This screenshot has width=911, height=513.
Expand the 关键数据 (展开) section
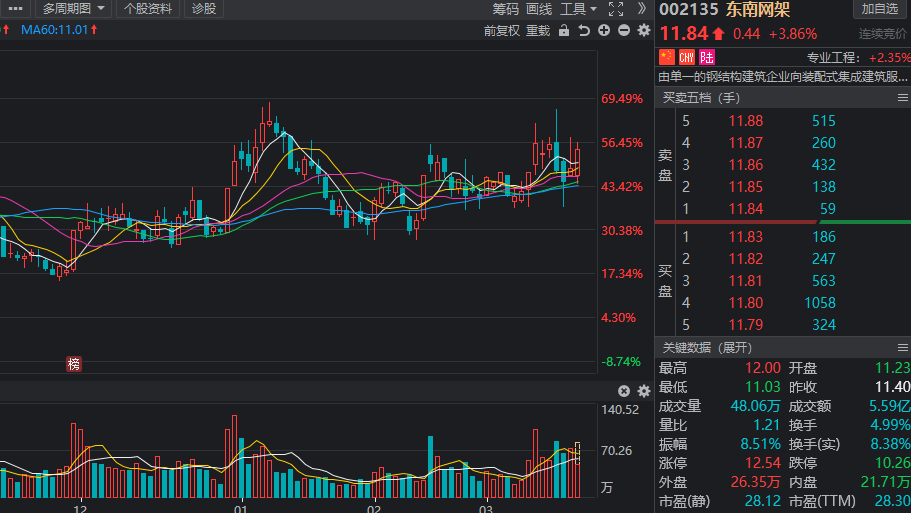pos(705,347)
